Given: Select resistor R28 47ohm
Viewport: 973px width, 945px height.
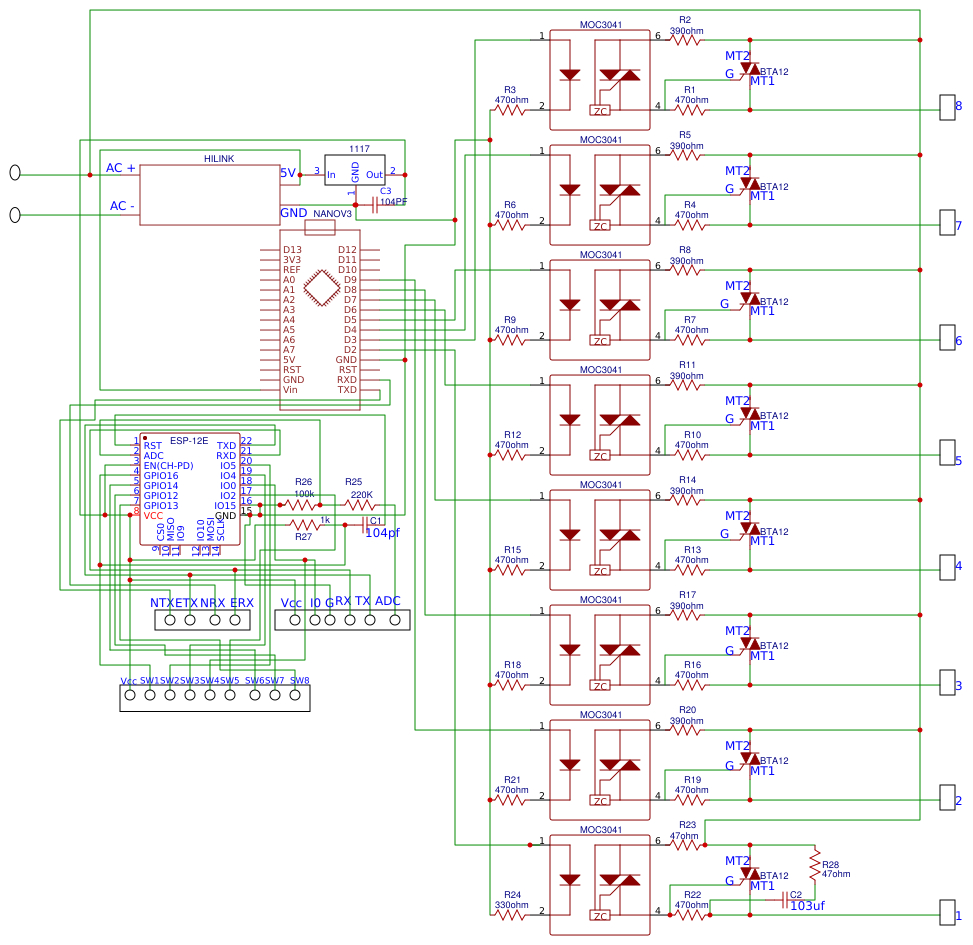Looking at the screenshot, I should point(814,862).
